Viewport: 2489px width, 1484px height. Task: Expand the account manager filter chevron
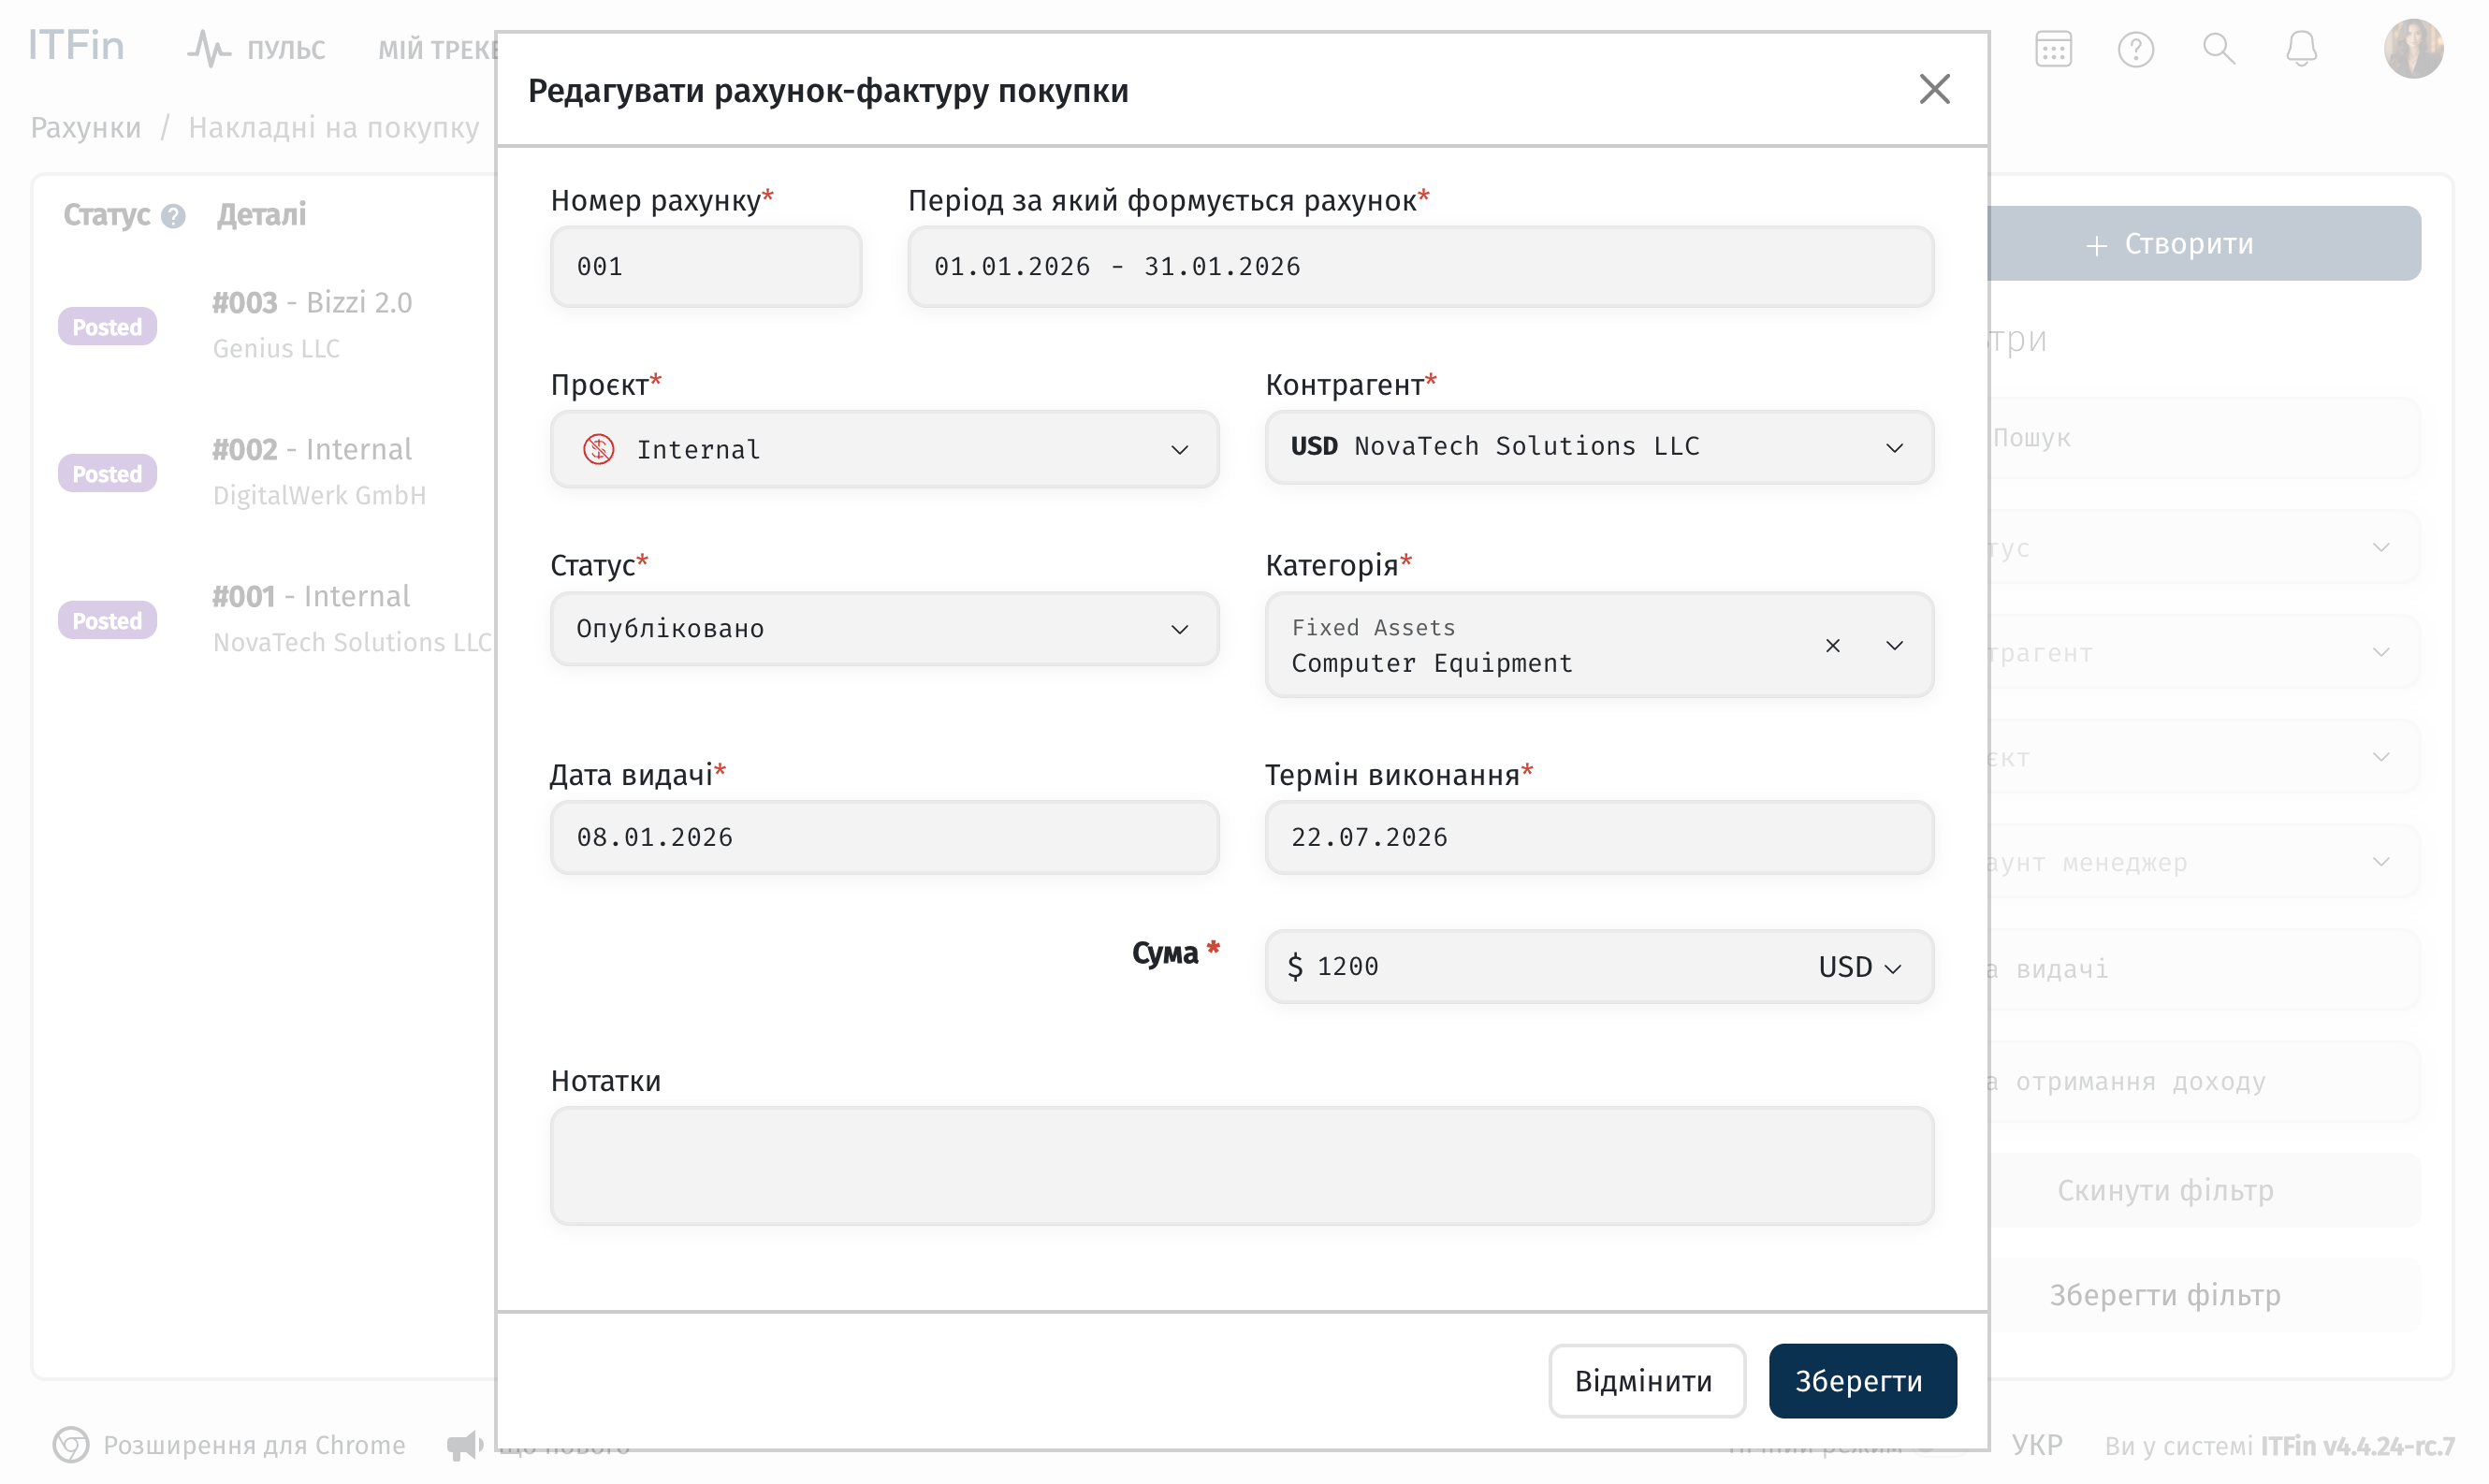[x=2380, y=862]
